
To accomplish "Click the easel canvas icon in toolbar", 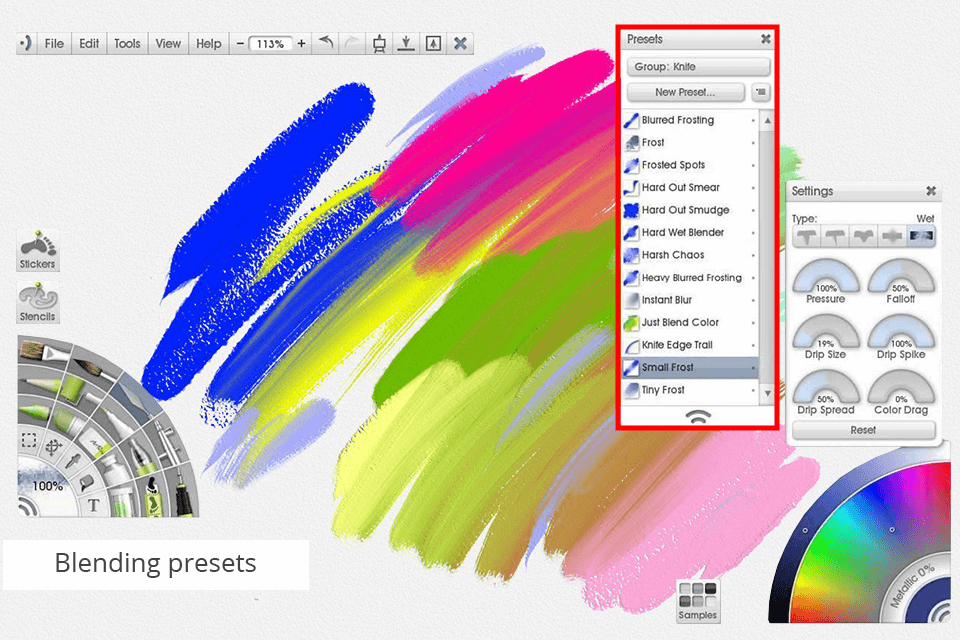I will [379, 43].
